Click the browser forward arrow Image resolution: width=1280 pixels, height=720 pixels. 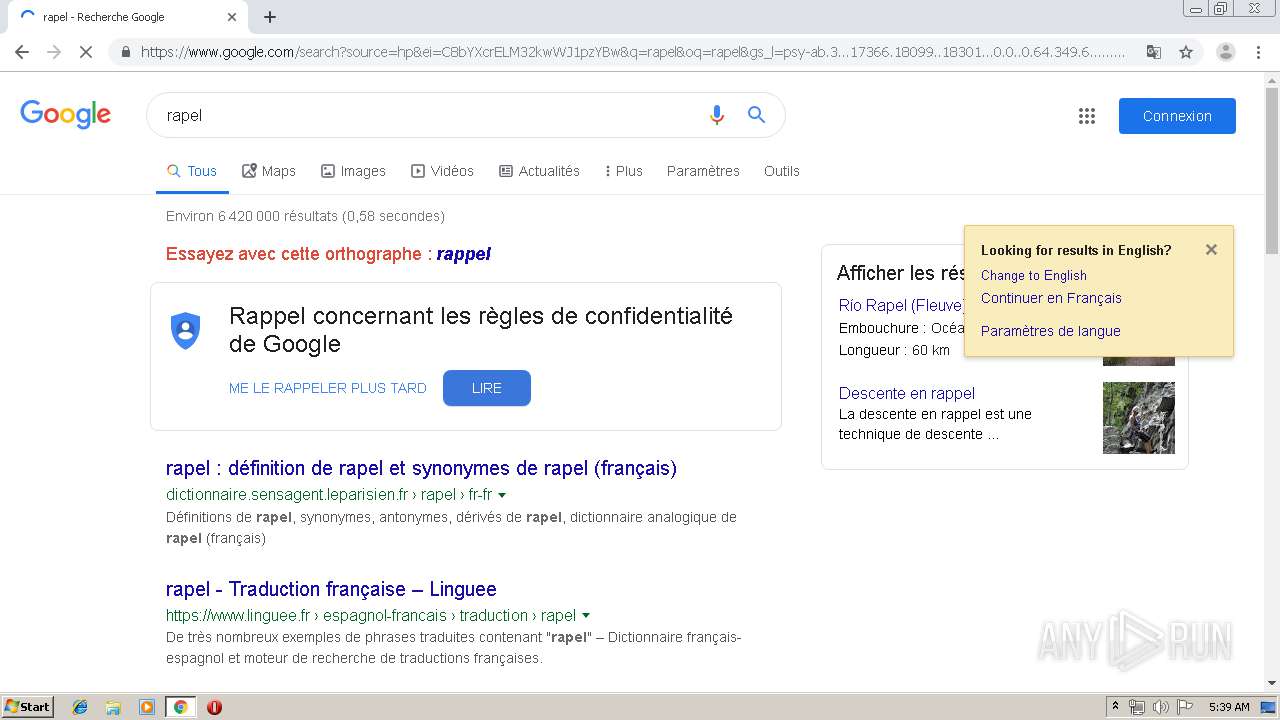click(x=54, y=52)
